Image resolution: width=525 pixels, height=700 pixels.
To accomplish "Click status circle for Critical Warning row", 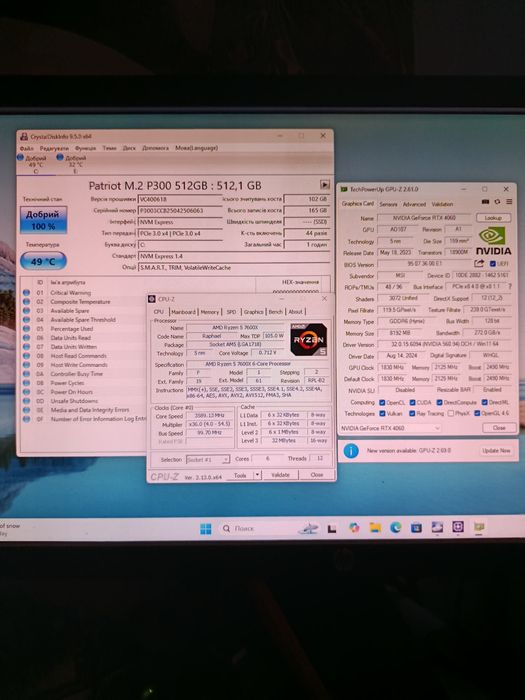I will pos(26,292).
